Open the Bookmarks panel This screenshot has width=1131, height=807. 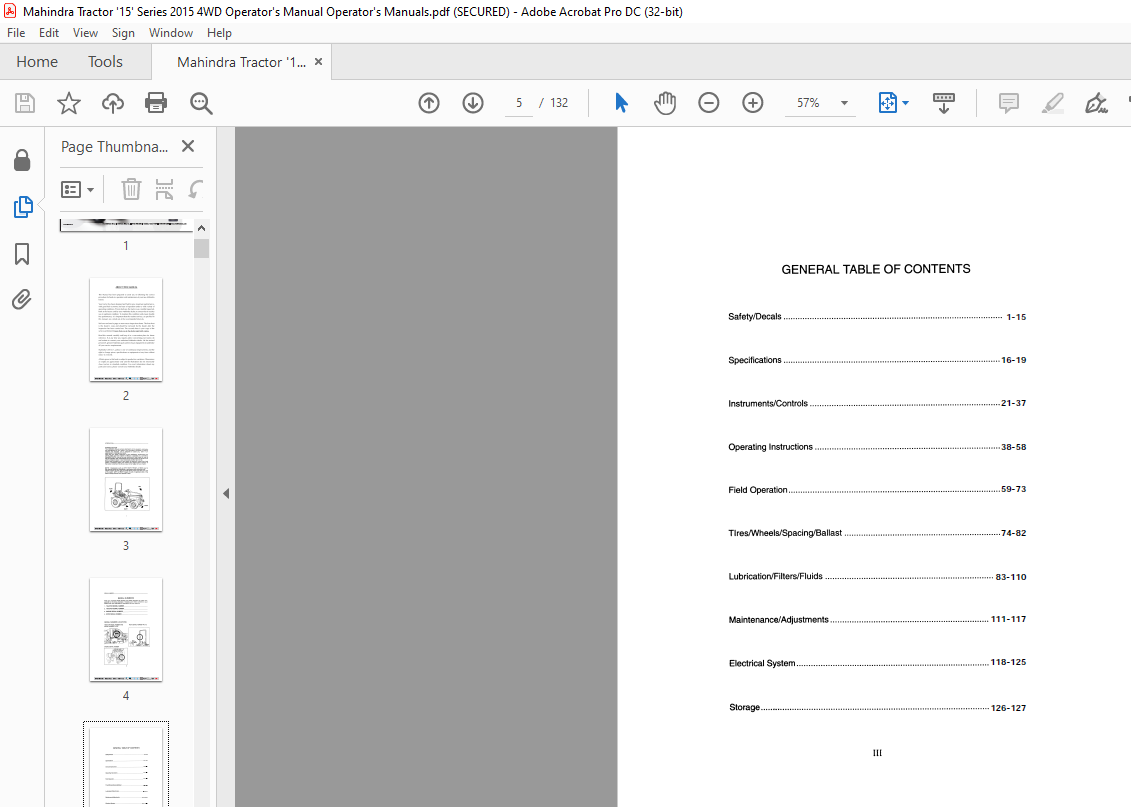click(22, 254)
